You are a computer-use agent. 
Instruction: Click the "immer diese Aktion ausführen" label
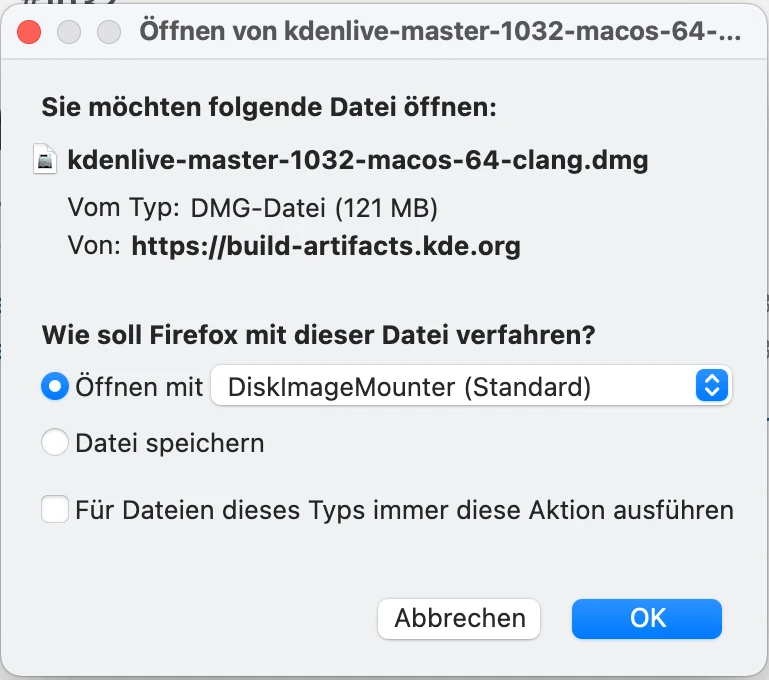(x=553, y=510)
